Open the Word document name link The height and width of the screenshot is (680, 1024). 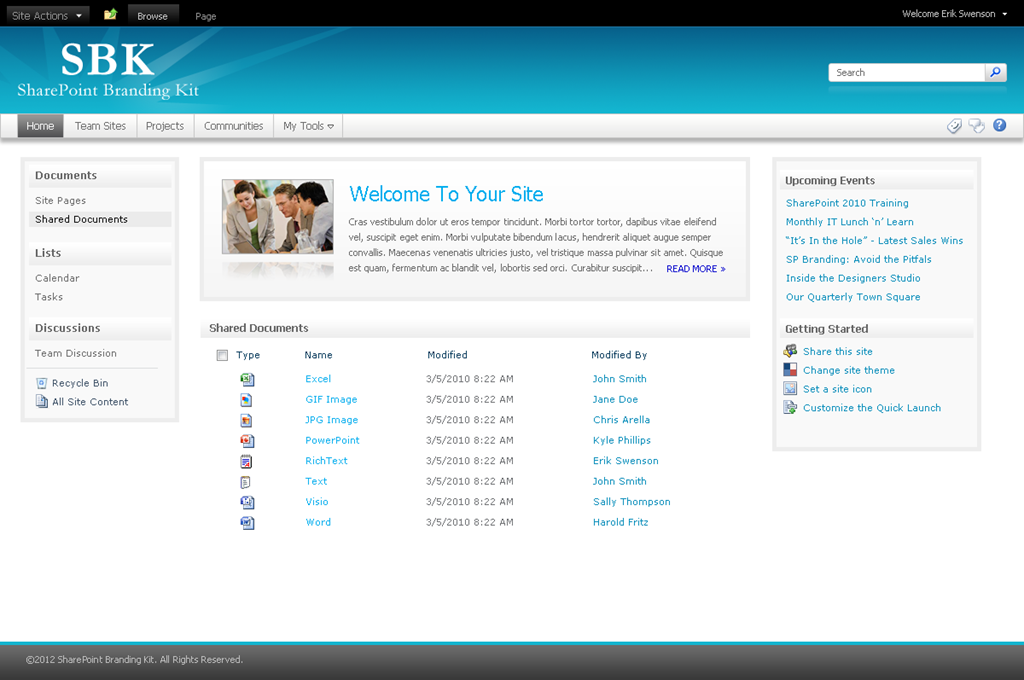[318, 522]
